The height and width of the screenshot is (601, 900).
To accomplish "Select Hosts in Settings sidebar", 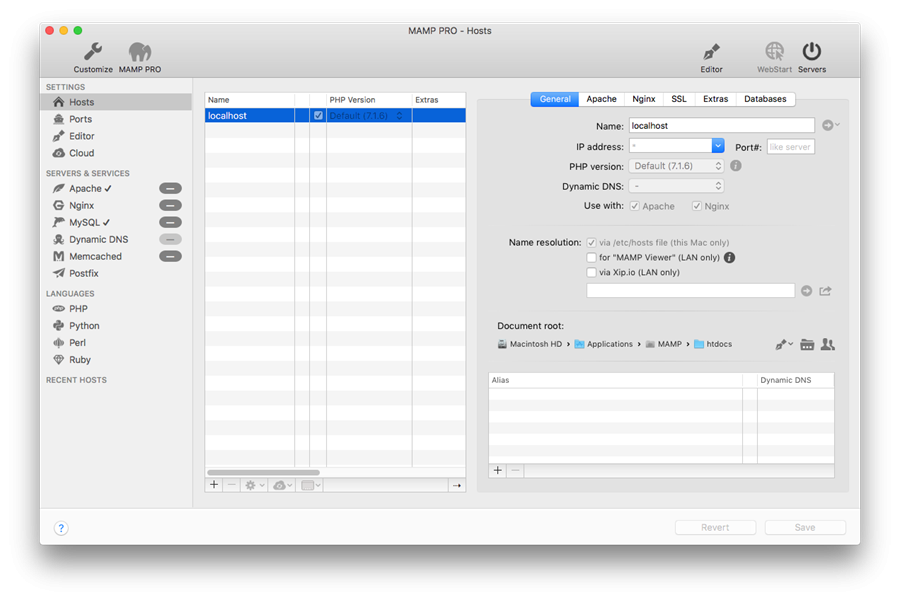I will click(x=116, y=102).
